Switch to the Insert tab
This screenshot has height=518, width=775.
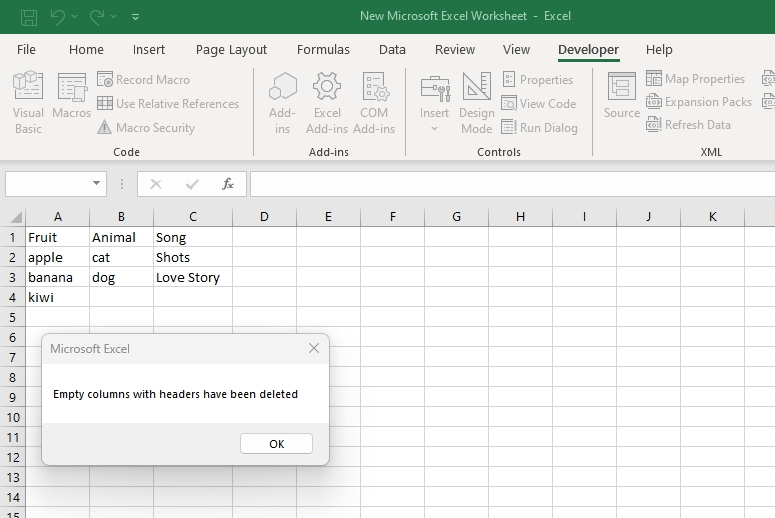(x=149, y=49)
